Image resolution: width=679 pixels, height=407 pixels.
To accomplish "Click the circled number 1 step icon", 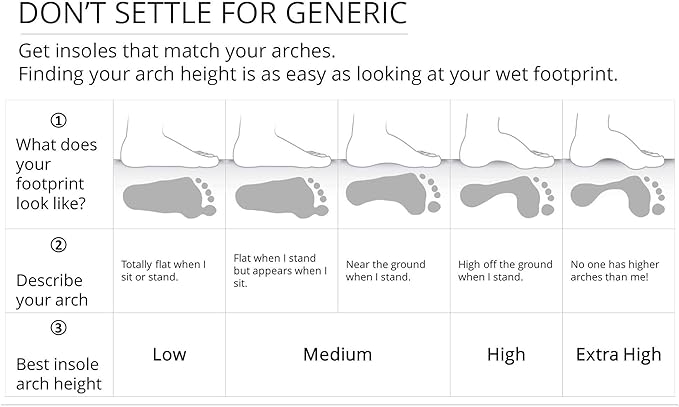I will 58,121.
